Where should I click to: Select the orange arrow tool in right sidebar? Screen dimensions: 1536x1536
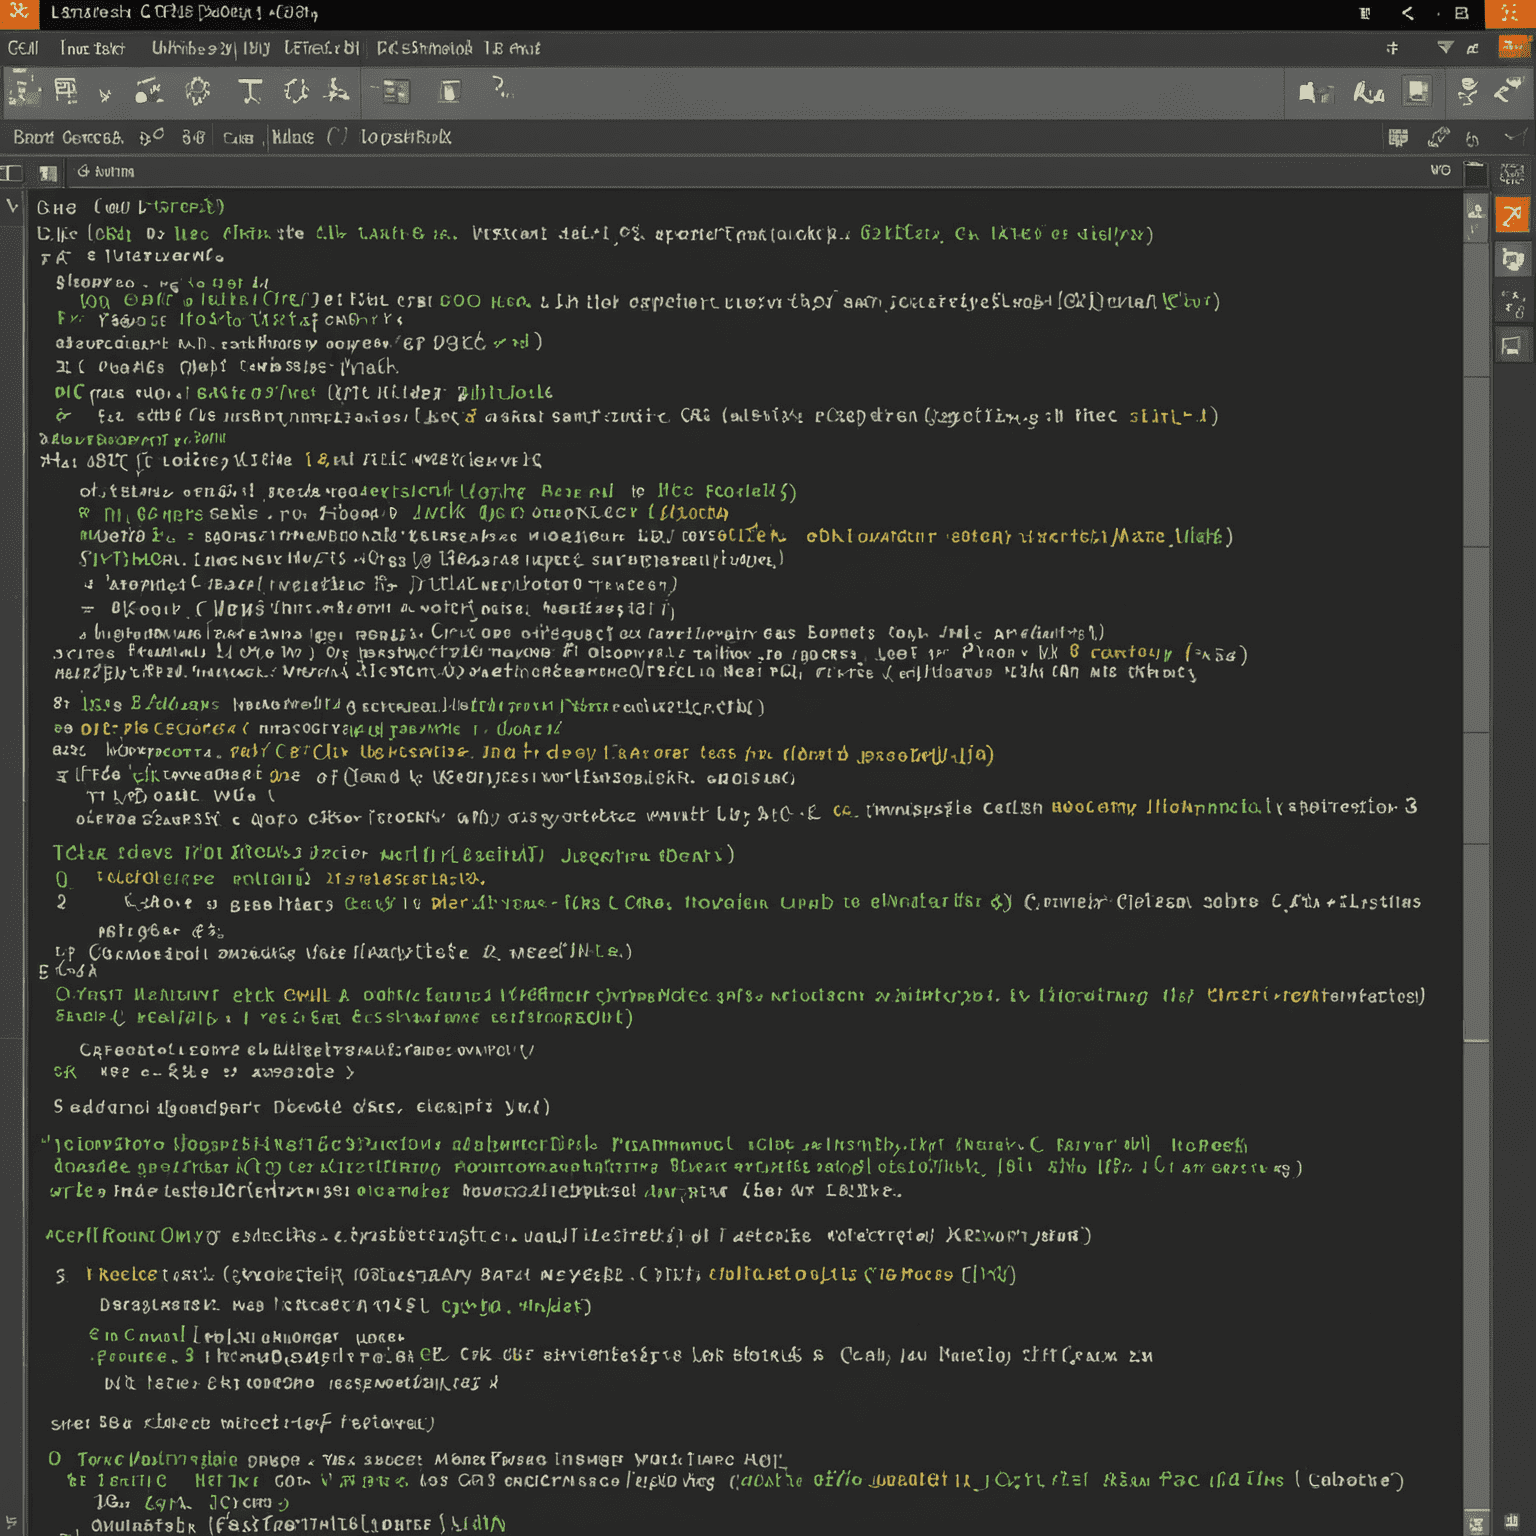coord(1512,215)
